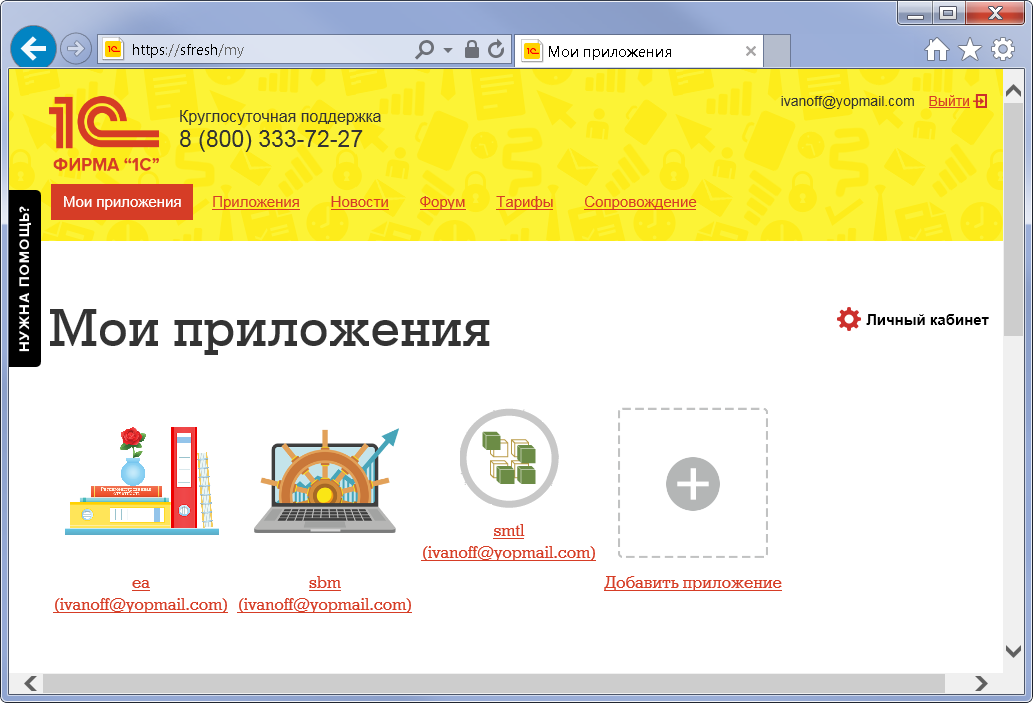Click the red gear Личный кабинет icon
1033x703 pixels.
click(x=849, y=320)
